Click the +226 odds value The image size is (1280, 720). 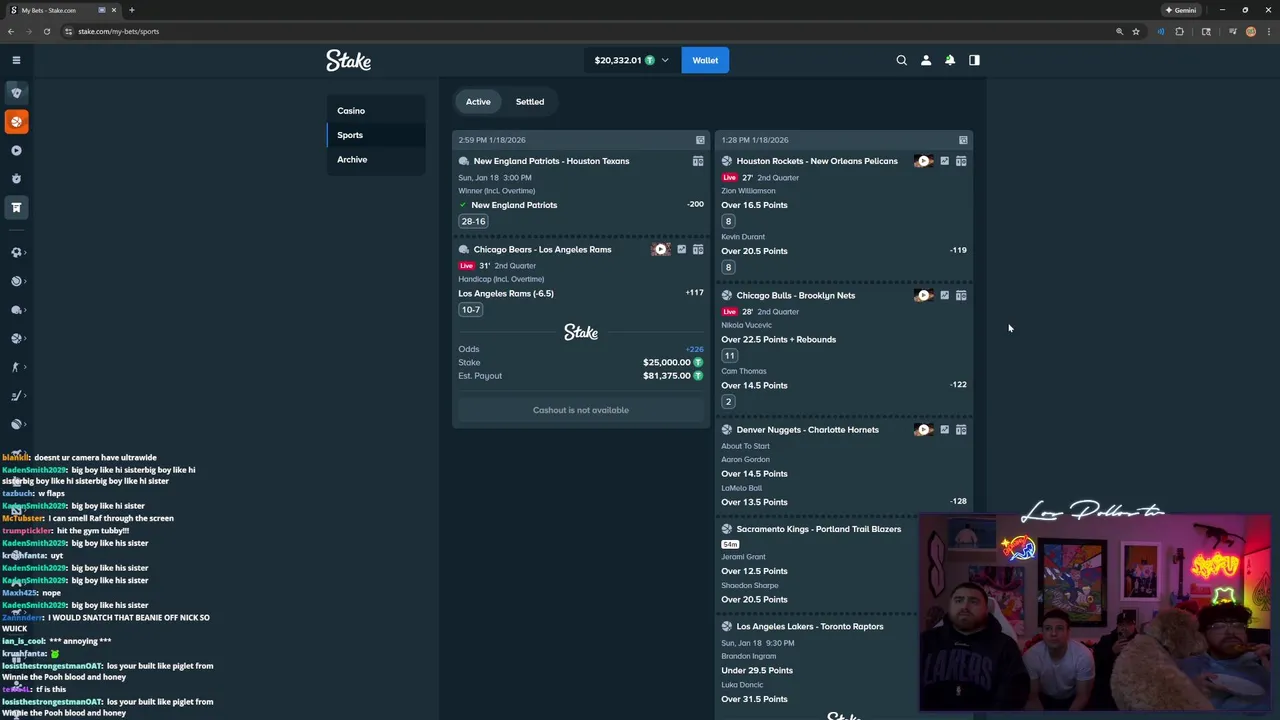coord(694,349)
